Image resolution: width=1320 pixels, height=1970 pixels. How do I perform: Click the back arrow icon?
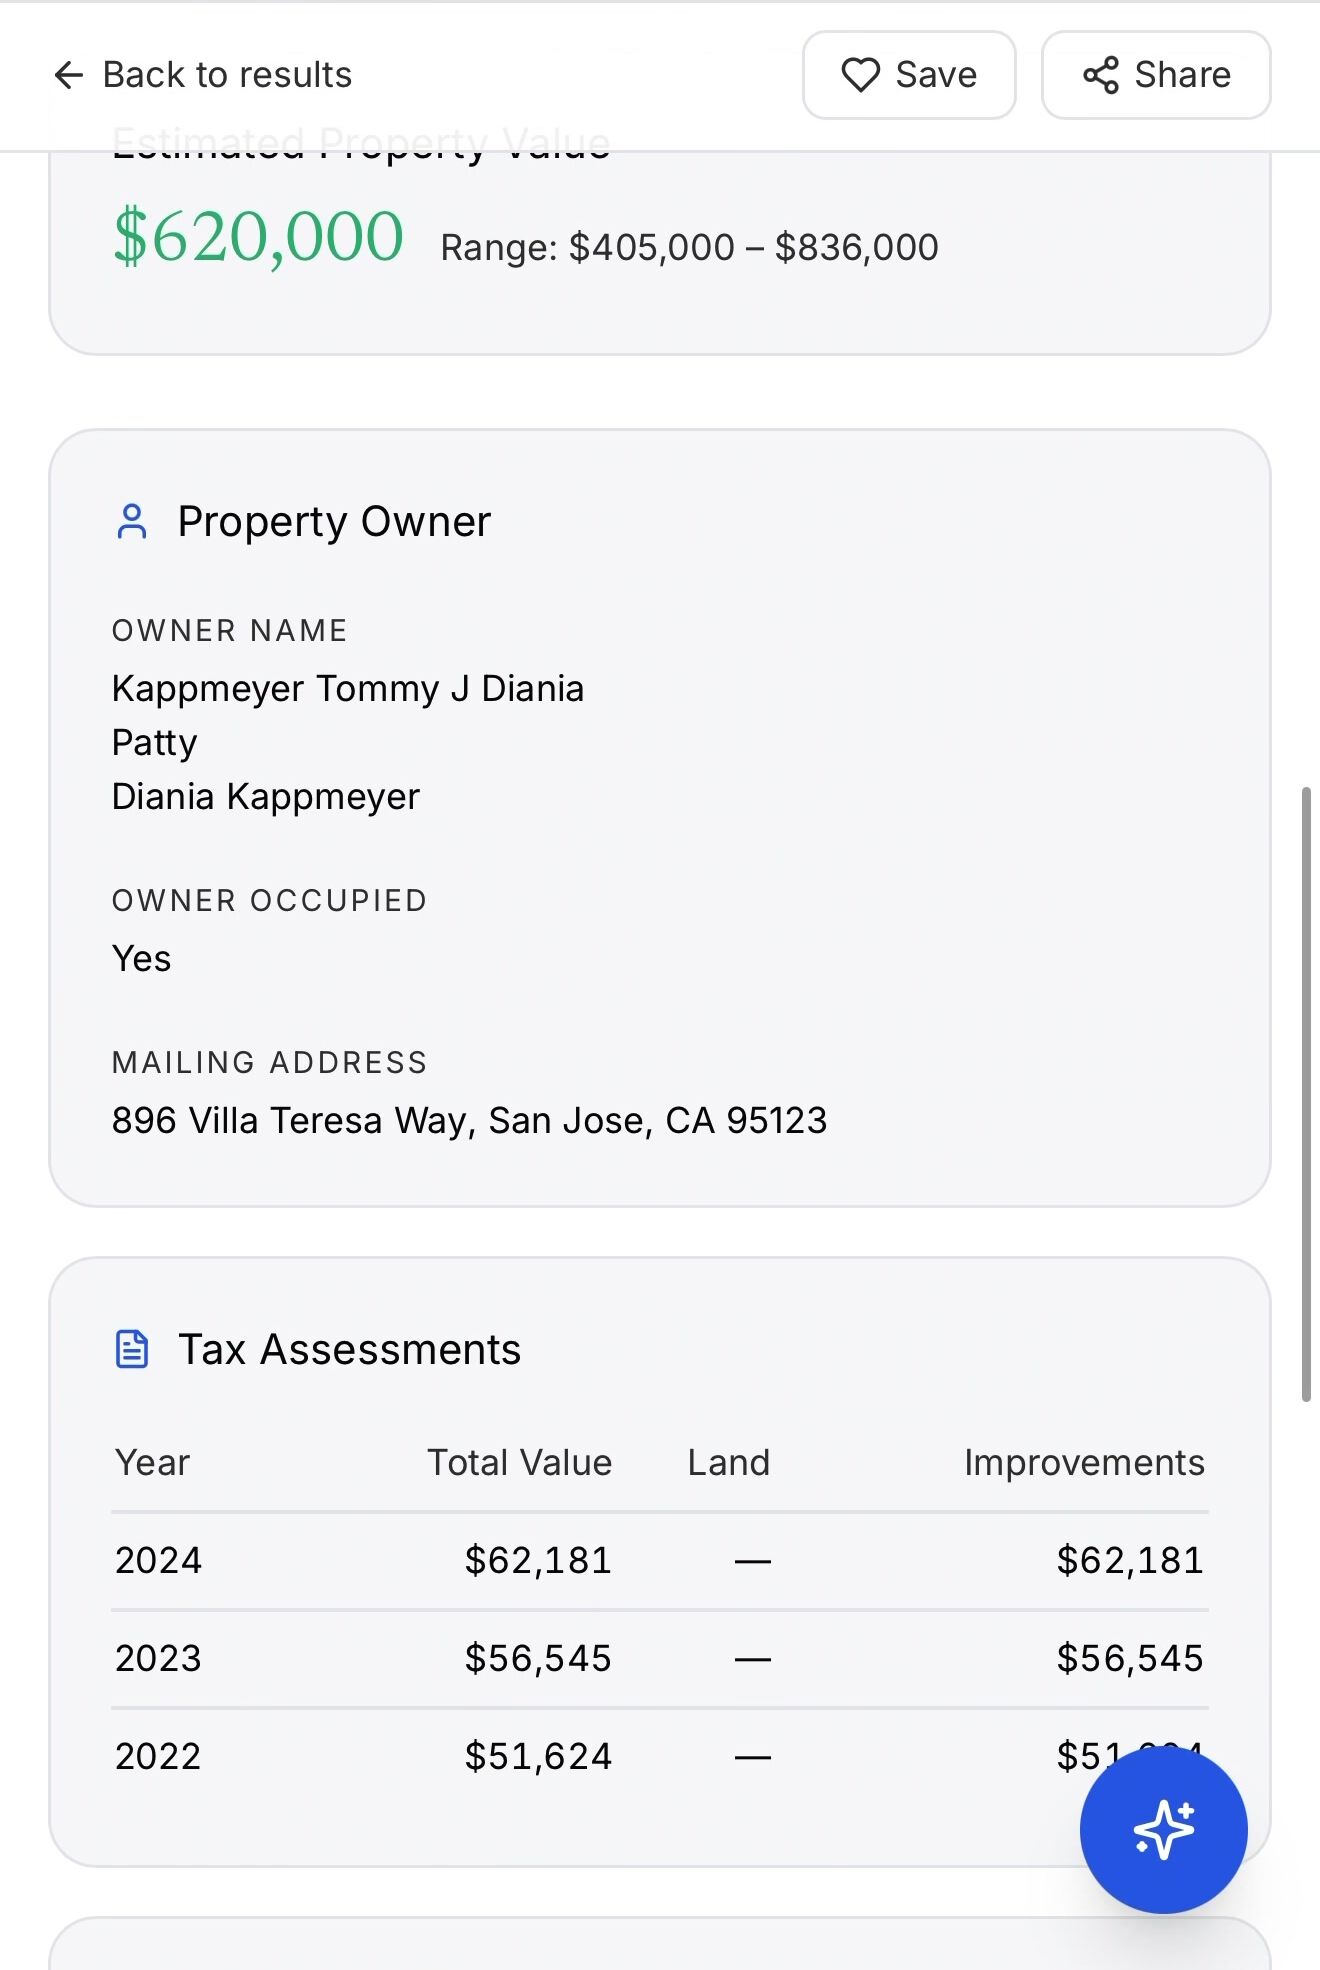click(68, 75)
